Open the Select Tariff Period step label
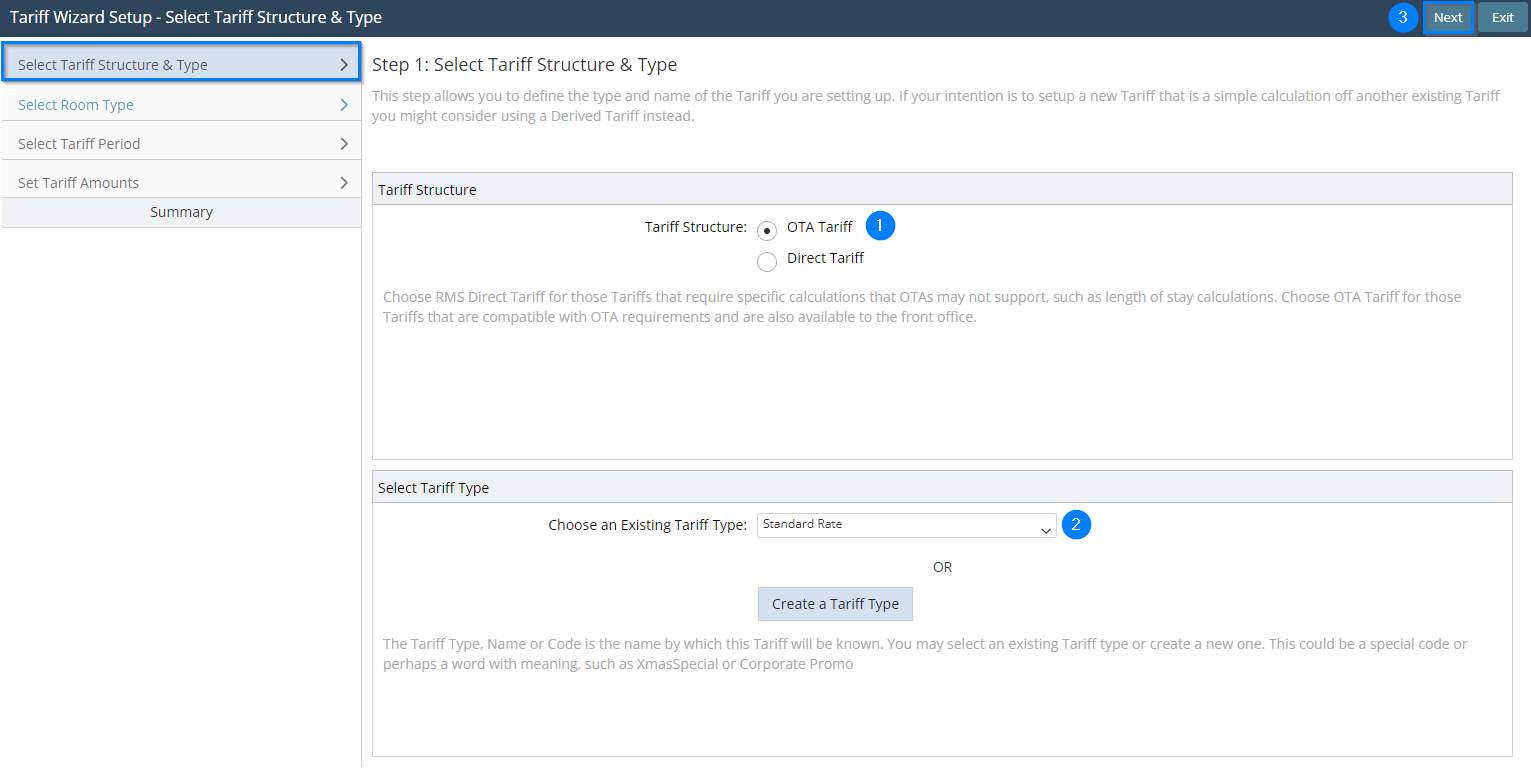Image resolution: width=1531 pixels, height=771 pixels. point(79,144)
